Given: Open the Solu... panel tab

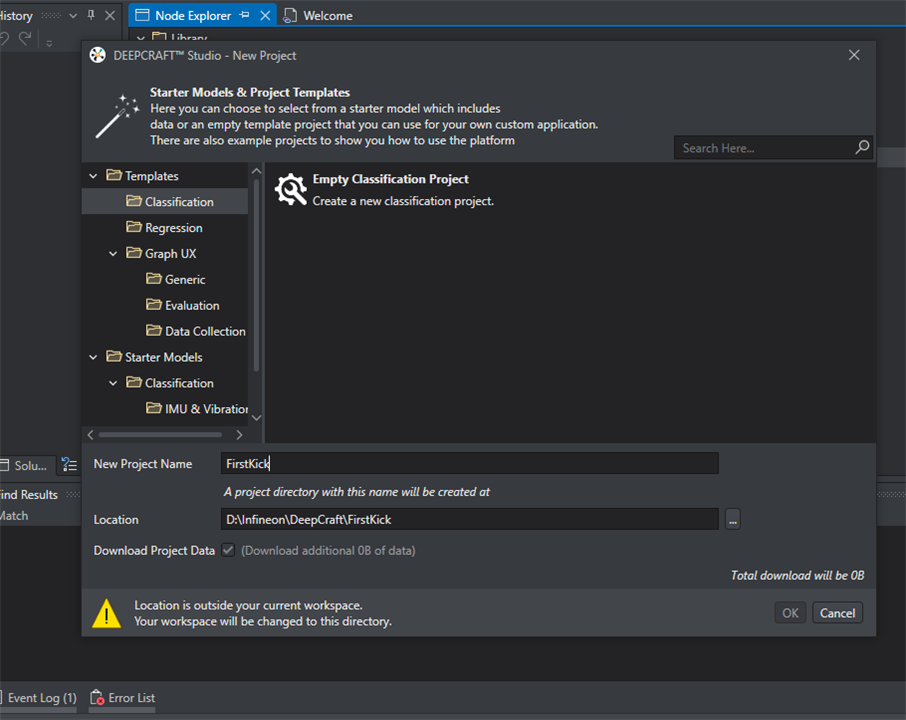Looking at the screenshot, I should [x=26, y=465].
